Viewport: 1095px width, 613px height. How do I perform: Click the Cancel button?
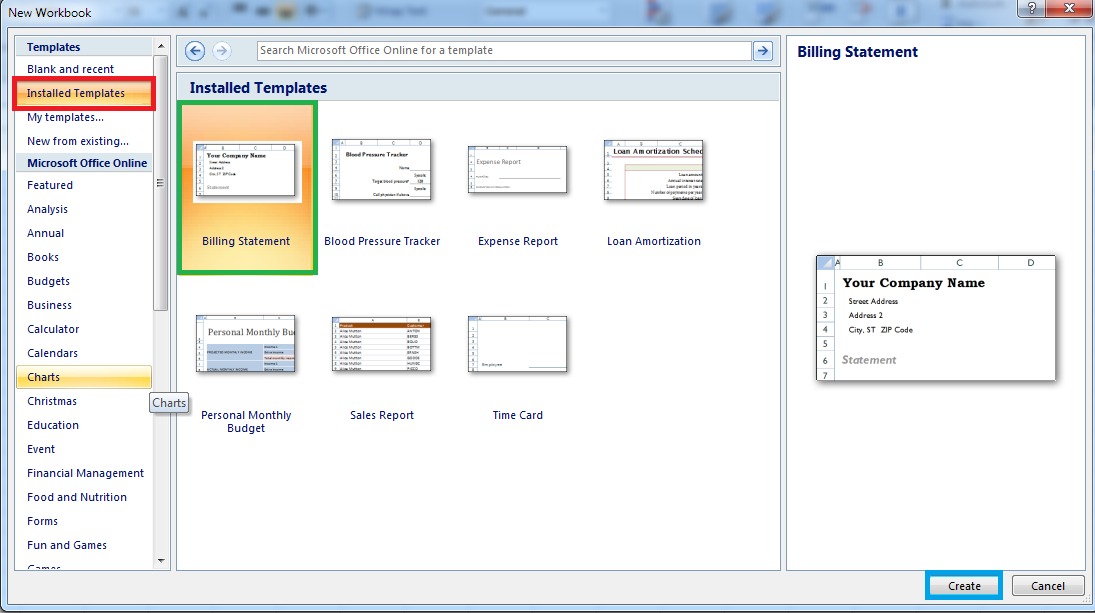[1048, 586]
